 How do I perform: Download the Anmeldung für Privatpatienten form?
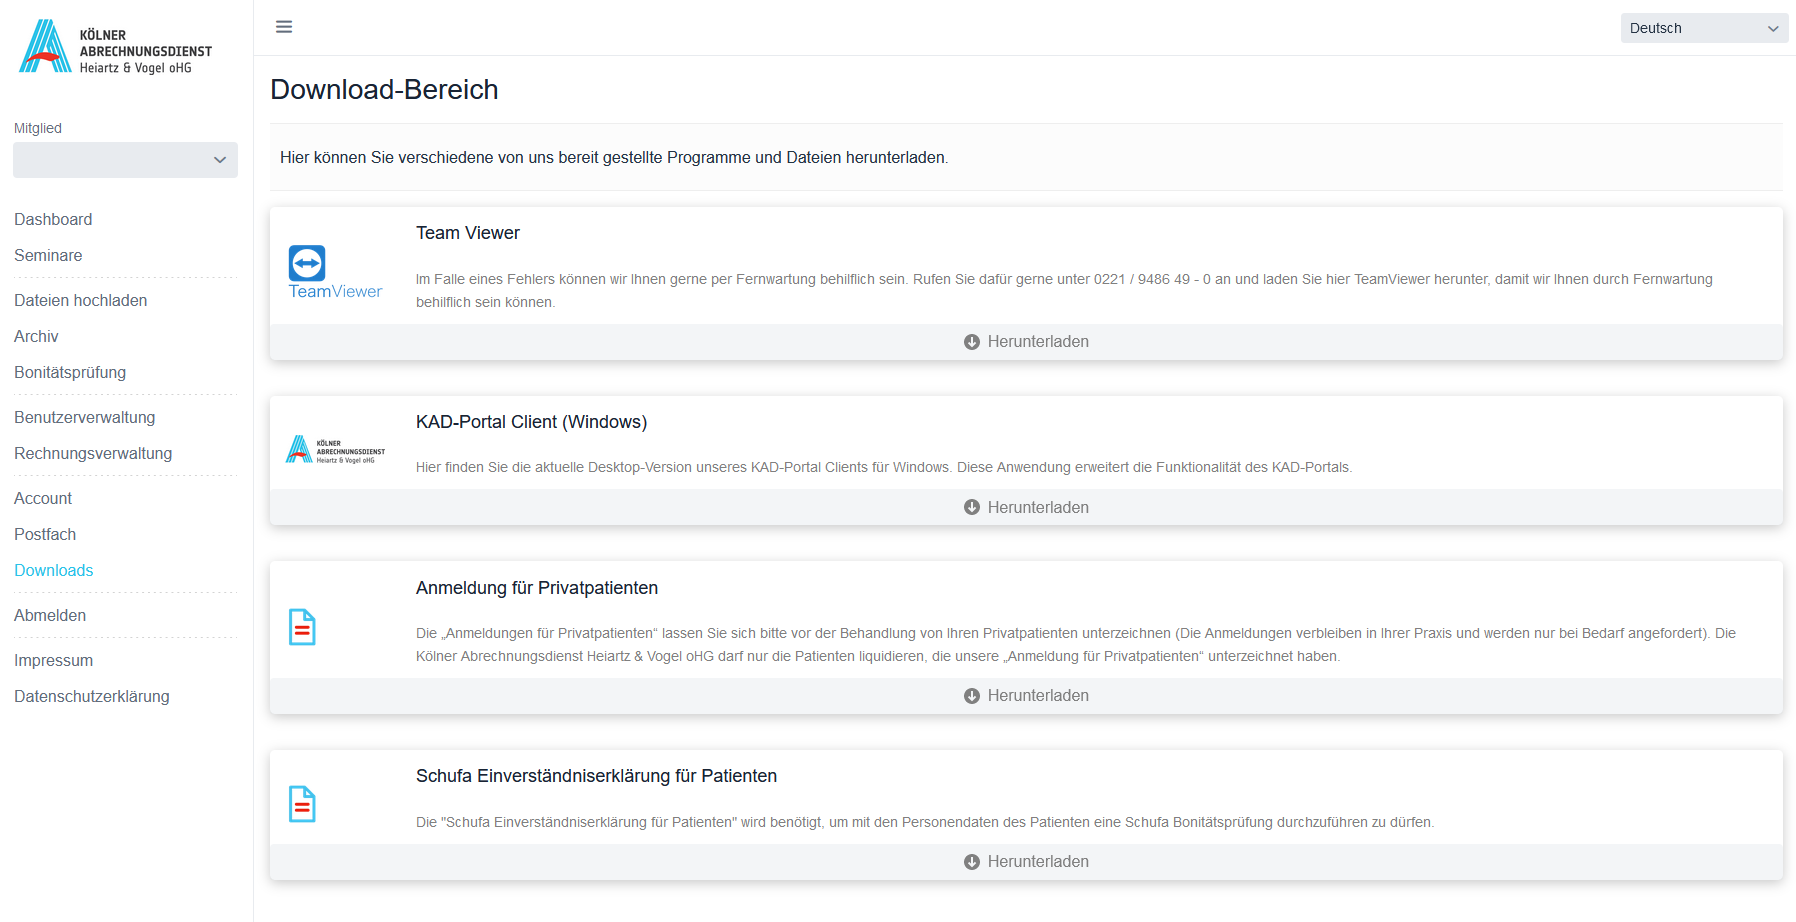tap(1026, 696)
